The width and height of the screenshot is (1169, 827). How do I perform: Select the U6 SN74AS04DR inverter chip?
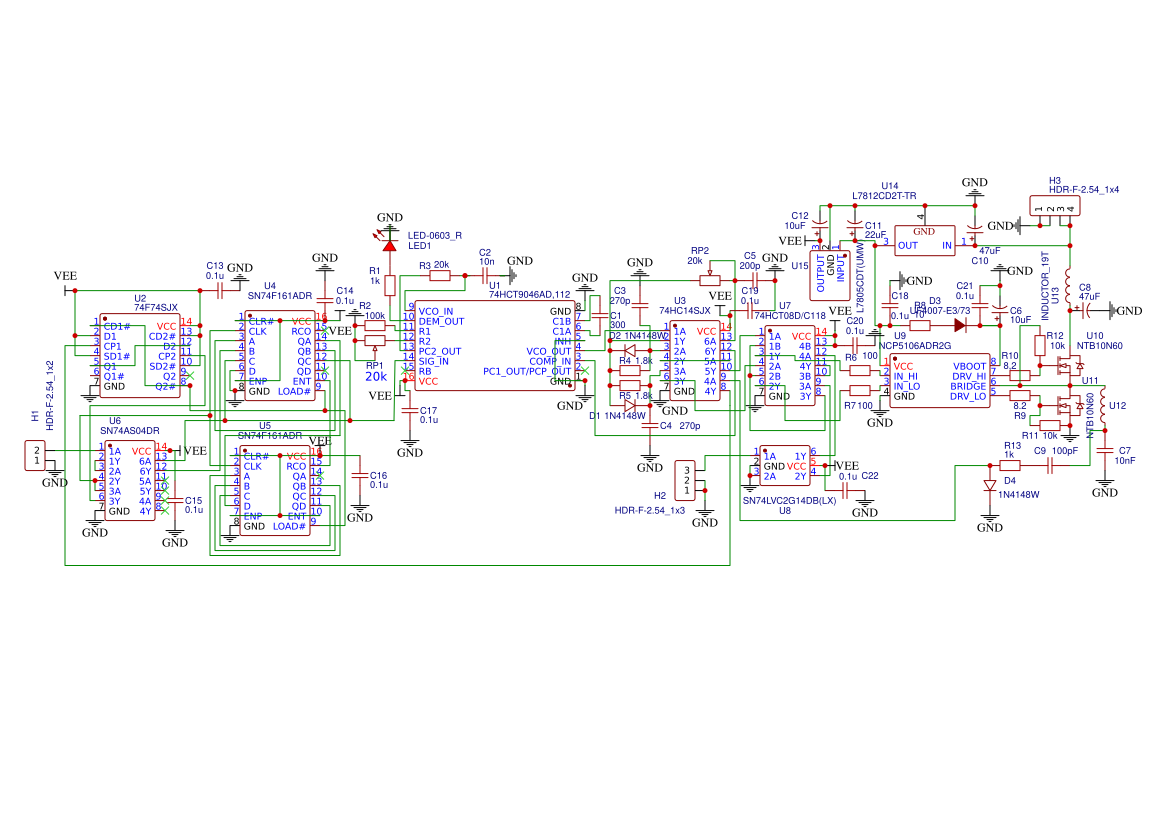tap(130, 480)
